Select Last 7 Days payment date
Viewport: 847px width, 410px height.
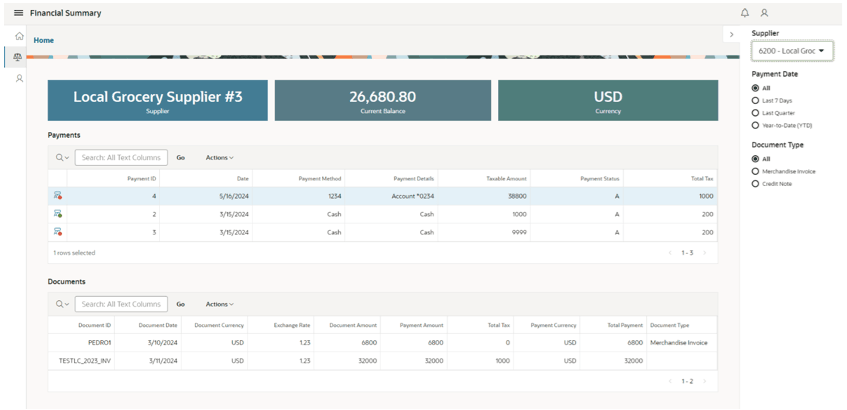[x=755, y=100]
